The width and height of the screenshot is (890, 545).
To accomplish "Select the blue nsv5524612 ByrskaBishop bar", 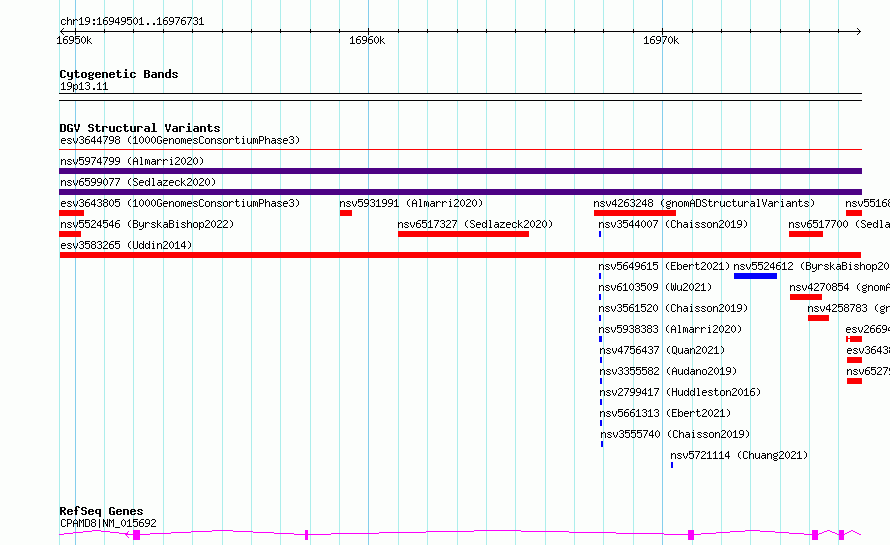I will (755, 276).
